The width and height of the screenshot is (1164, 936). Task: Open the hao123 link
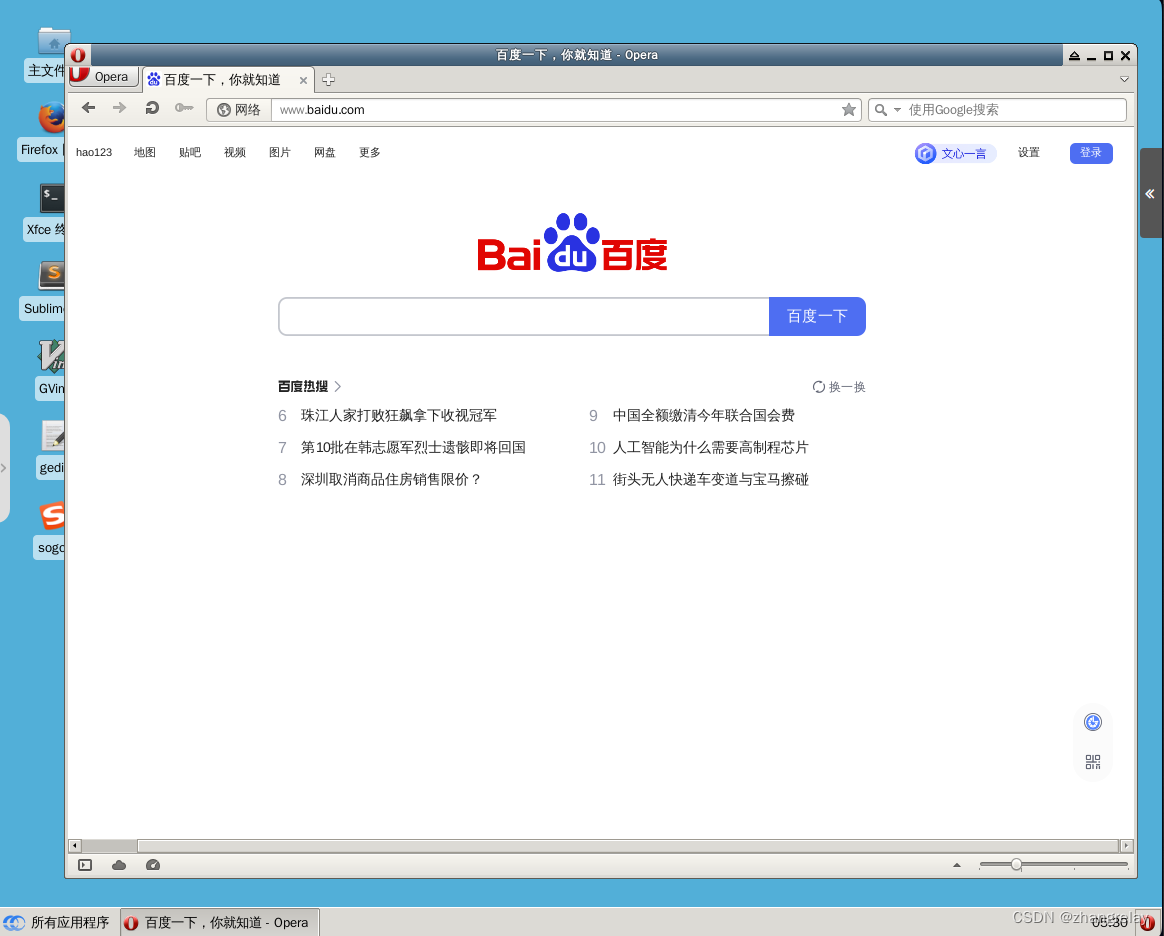94,152
